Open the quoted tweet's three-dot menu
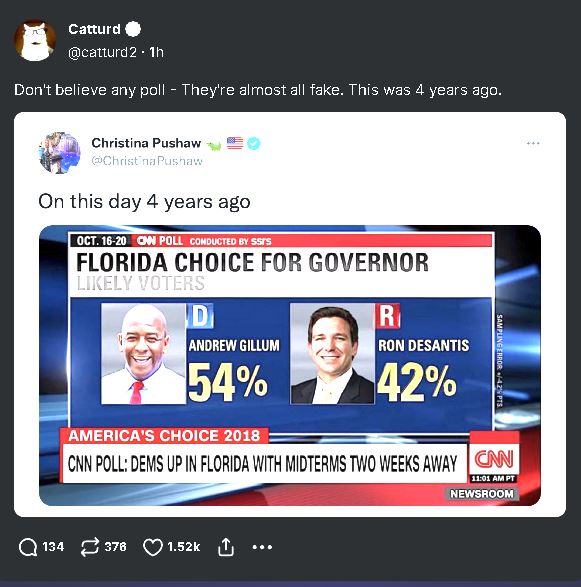This screenshot has height=587, width=581. pos(533,143)
